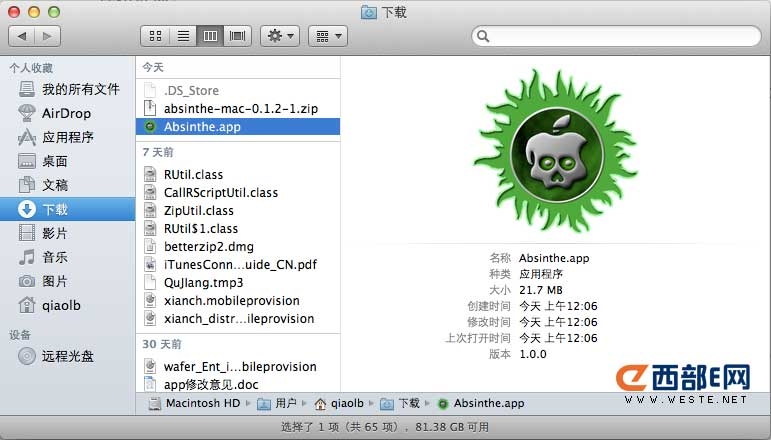Select AirDrop in the sidebar
771x440 pixels.
[x=67, y=113]
